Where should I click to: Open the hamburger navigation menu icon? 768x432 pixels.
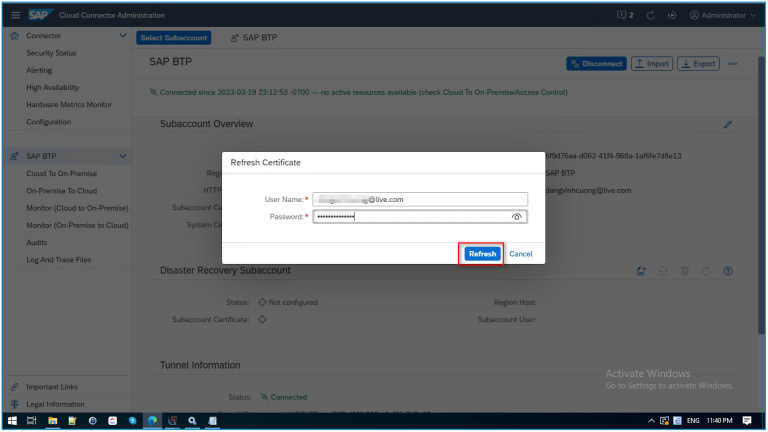[x=15, y=15]
